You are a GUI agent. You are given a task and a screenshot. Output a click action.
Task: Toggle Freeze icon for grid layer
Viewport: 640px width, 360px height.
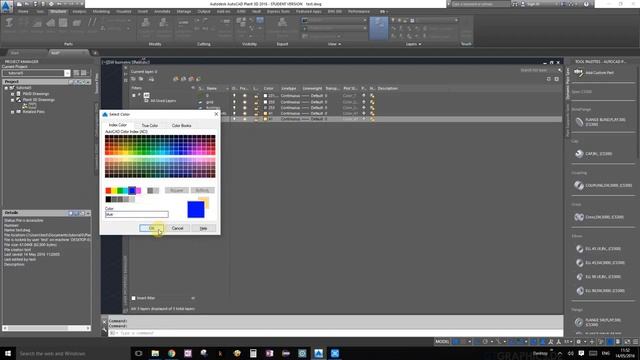tap(244, 102)
